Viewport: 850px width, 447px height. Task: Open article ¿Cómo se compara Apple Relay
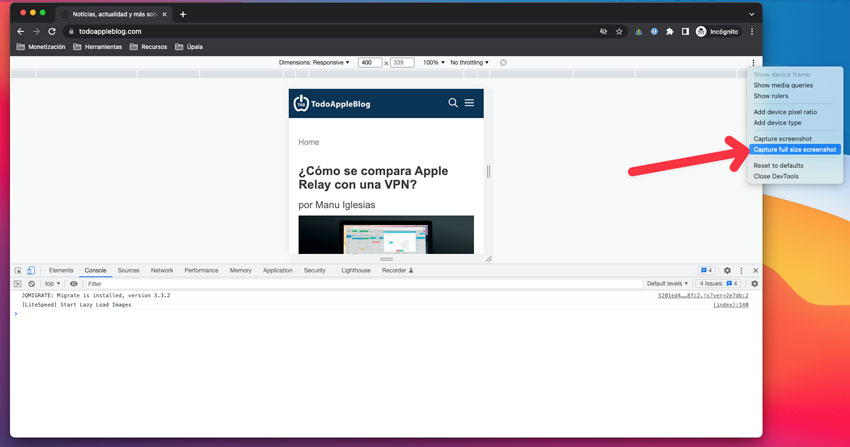tap(373, 178)
